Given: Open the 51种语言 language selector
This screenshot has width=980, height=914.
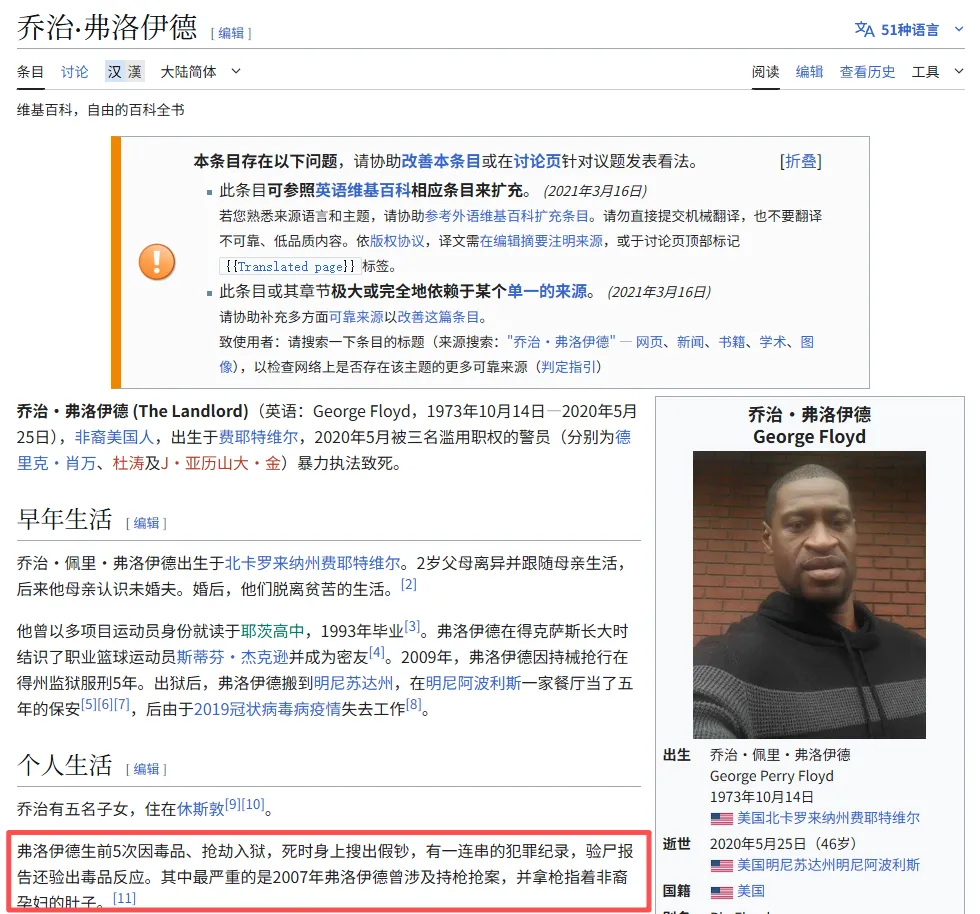Looking at the screenshot, I should pos(910,29).
